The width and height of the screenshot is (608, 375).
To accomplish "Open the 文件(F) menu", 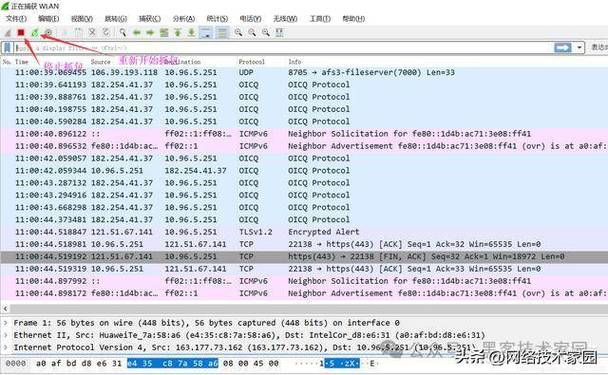I will [x=16, y=19].
